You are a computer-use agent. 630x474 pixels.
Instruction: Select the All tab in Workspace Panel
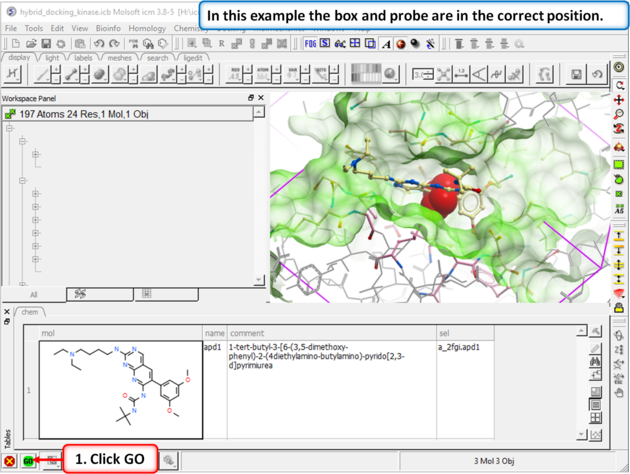(x=33, y=295)
